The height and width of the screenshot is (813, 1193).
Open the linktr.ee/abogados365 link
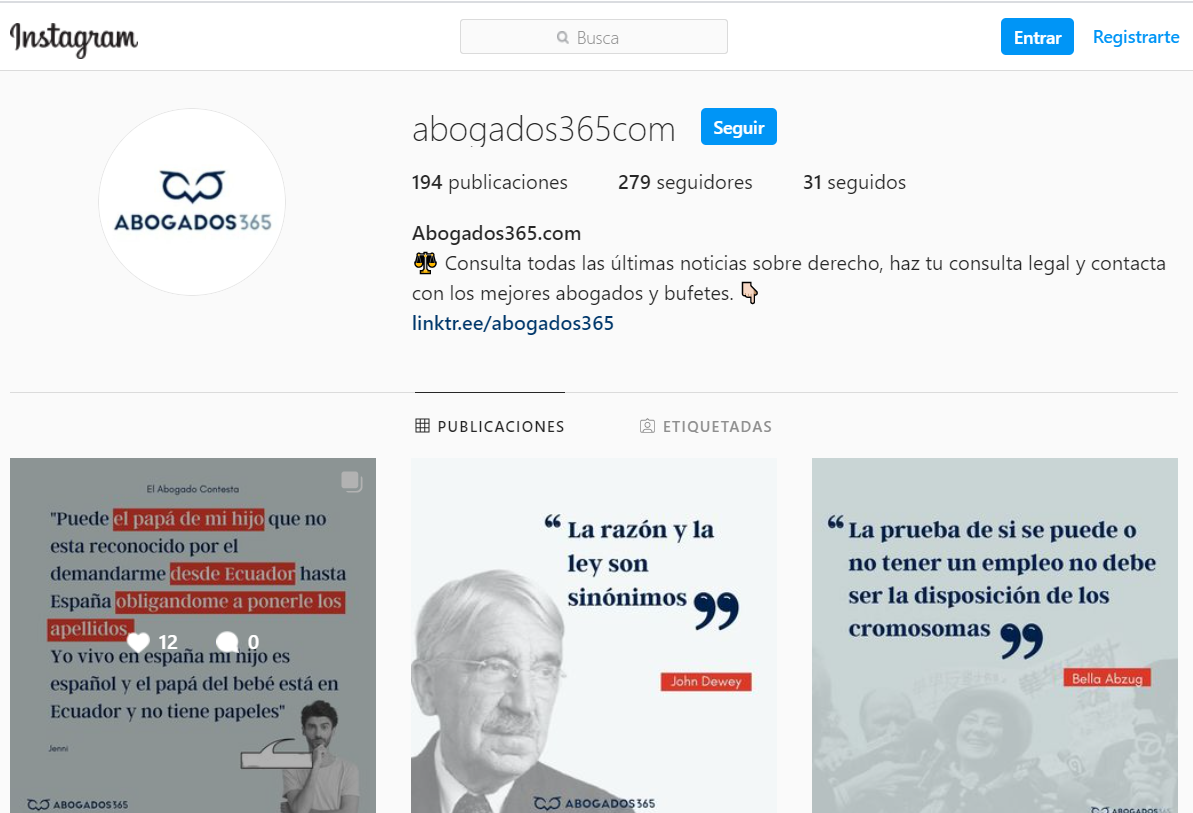[x=513, y=323]
